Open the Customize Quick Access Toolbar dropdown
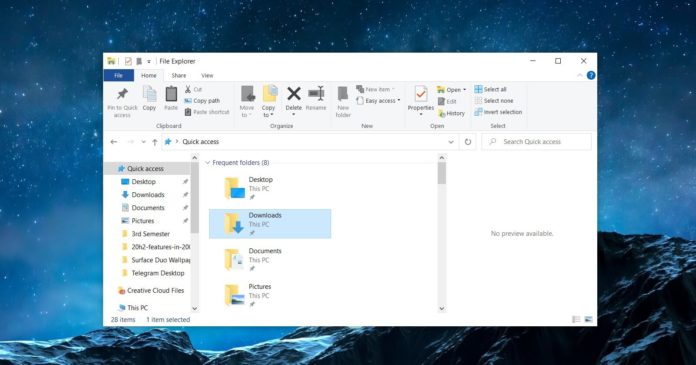696x365 pixels. click(149, 61)
